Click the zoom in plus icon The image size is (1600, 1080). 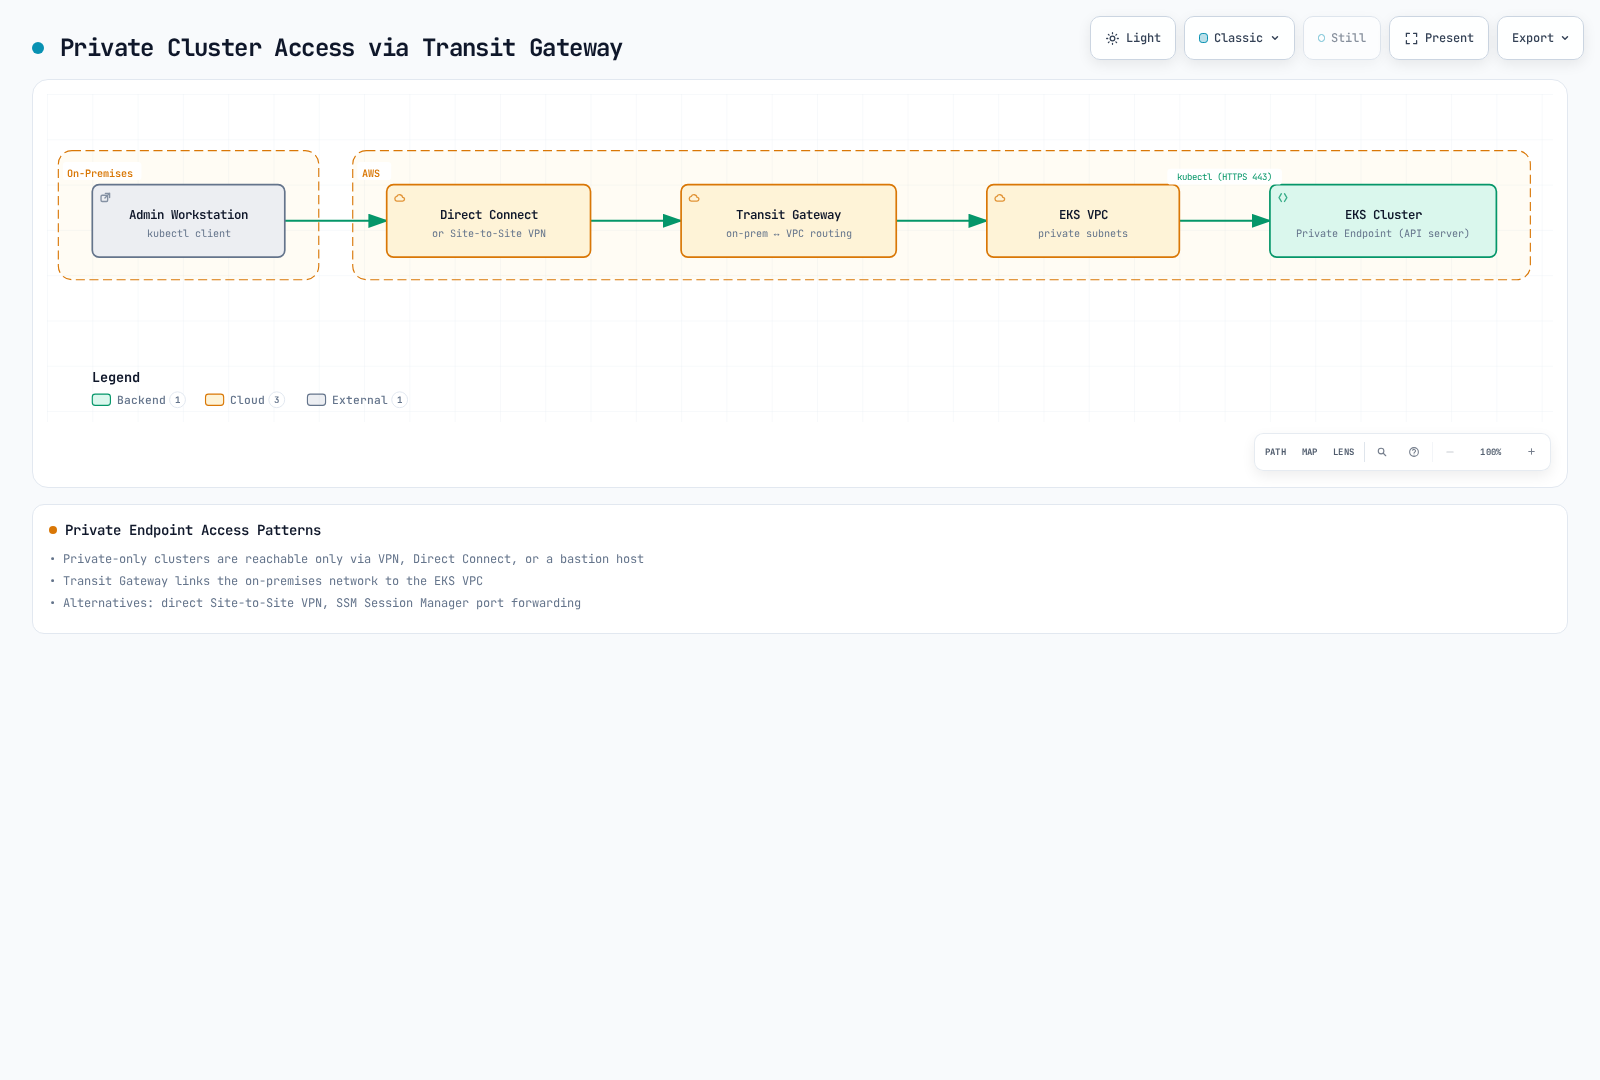[1531, 452]
